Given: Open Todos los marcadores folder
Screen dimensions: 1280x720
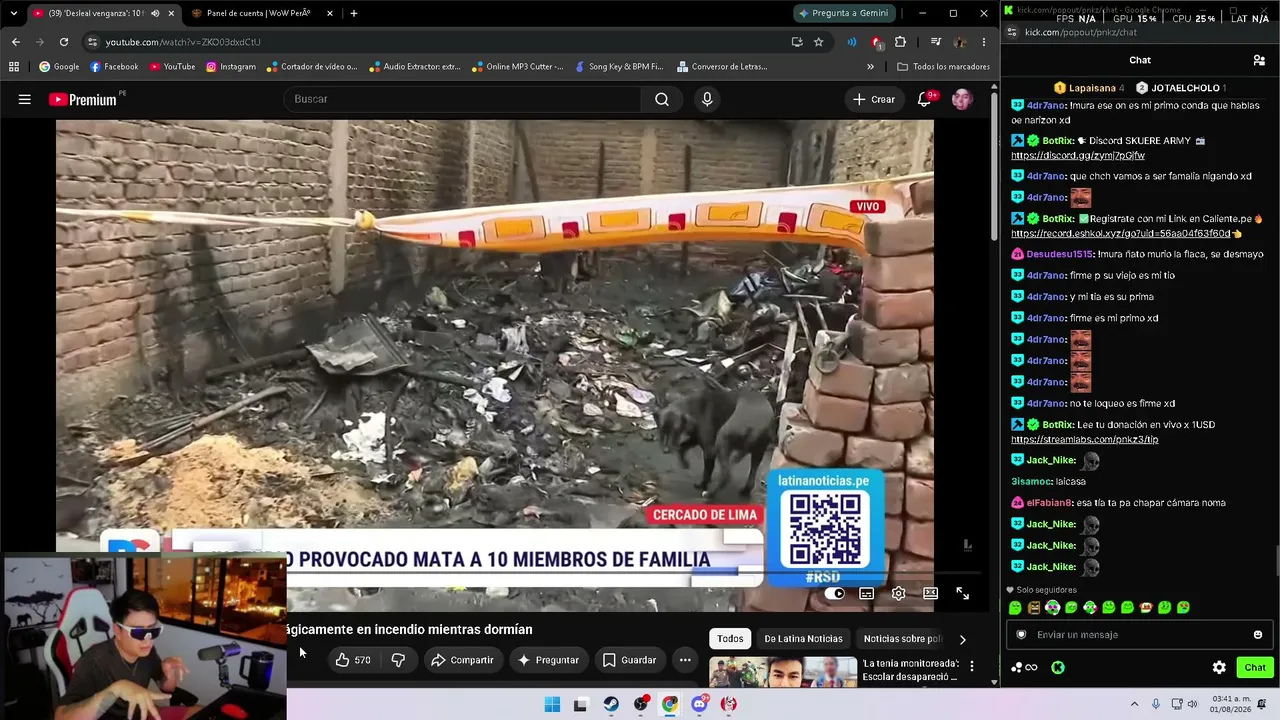Looking at the screenshot, I should (x=944, y=67).
